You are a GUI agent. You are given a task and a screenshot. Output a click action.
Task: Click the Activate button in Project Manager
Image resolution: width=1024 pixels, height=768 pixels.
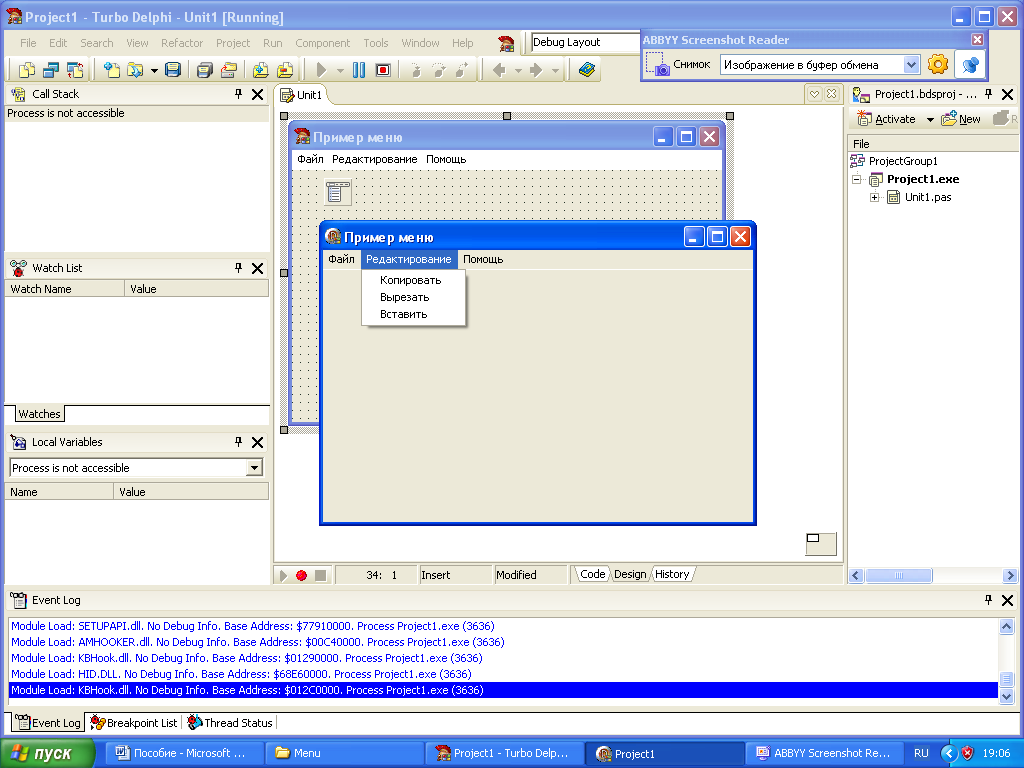click(x=886, y=119)
